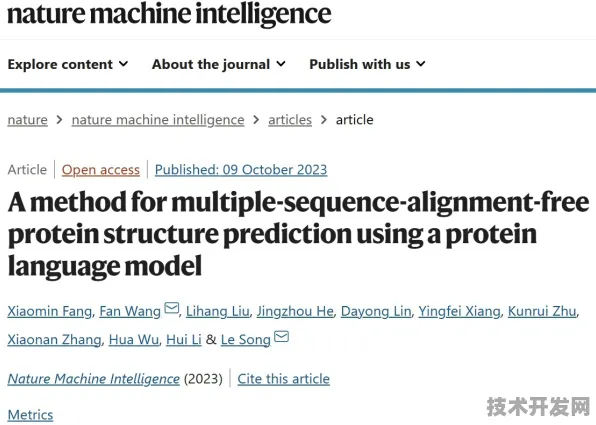This screenshot has width=596, height=425.
Task: Expand the Explore content dropdown
Action: pos(68,64)
